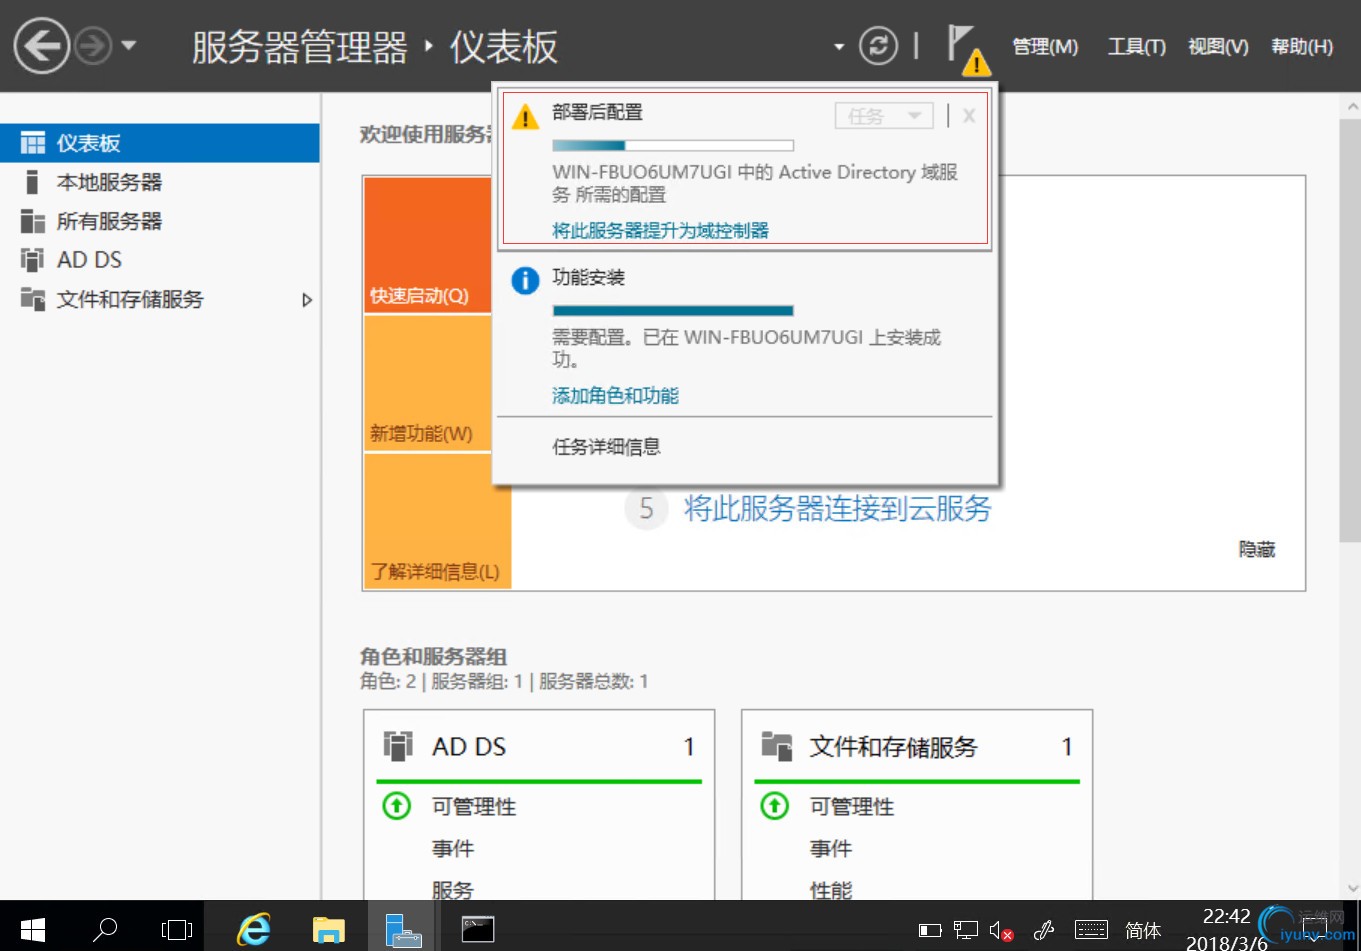
Task: Click the 部署后配置 progress bar
Action: [x=673, y=146]
